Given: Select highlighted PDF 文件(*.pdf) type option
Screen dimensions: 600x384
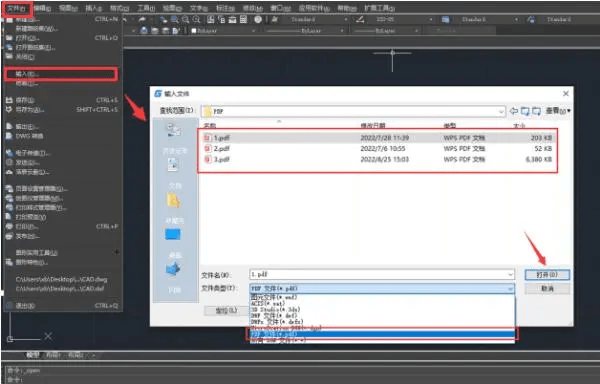Looking at the screenshot, I should (x=383, y=334).
